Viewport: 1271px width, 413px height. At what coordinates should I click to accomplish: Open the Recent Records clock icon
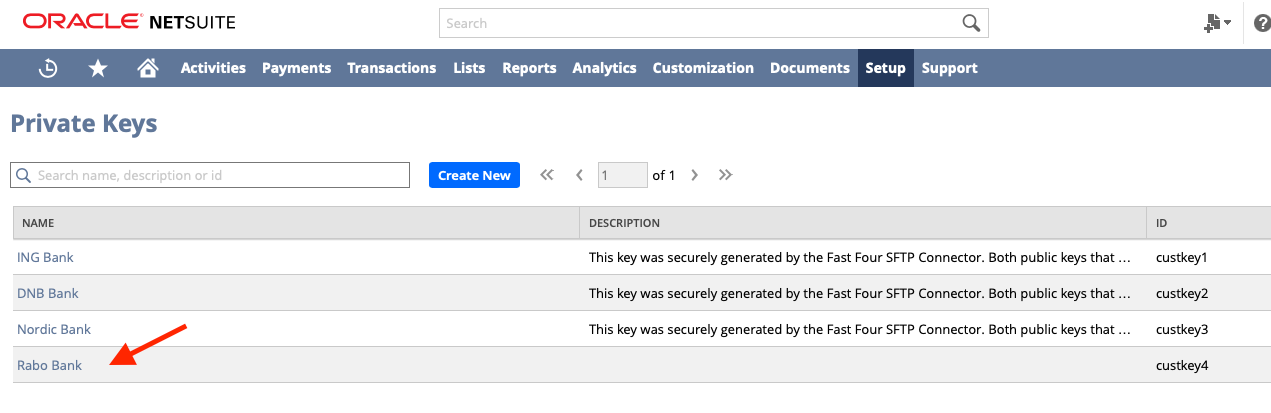[48, 68]
